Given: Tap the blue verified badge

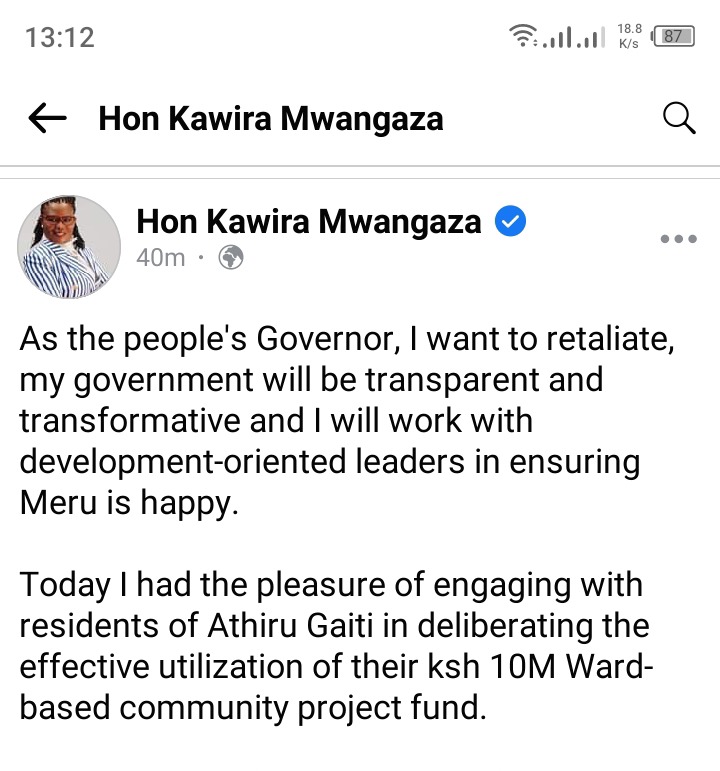Looking at the screenshot, I should pyautogui.click(x=510, y=221).
